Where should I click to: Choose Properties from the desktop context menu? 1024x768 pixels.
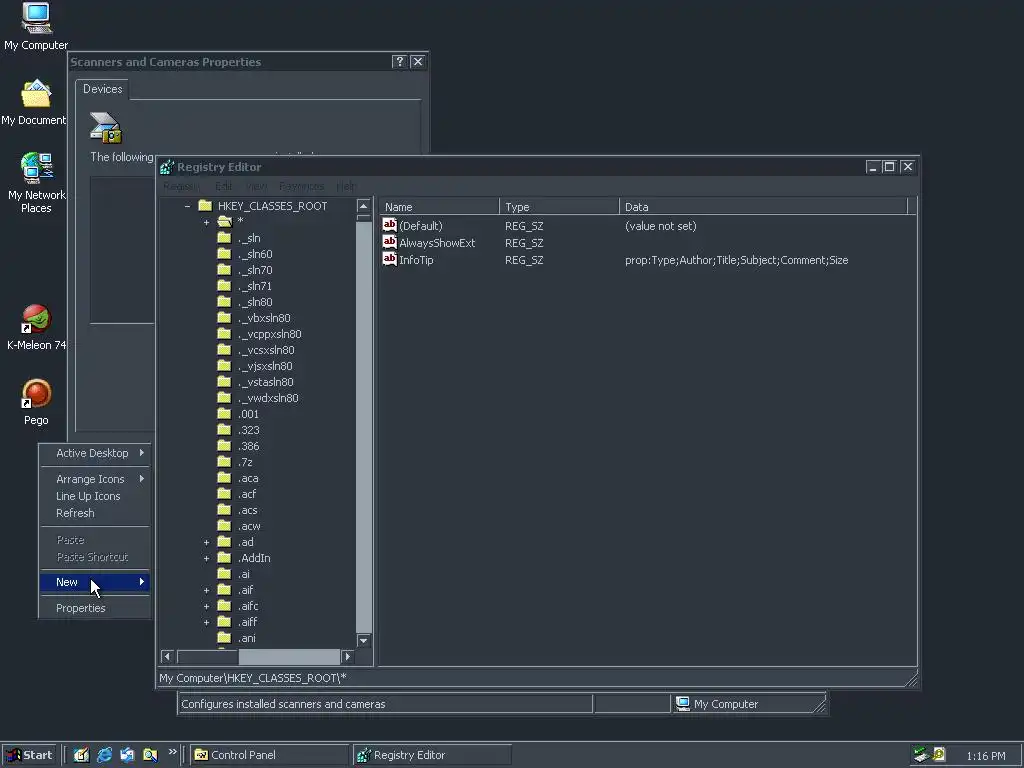[x=95, y=608]
